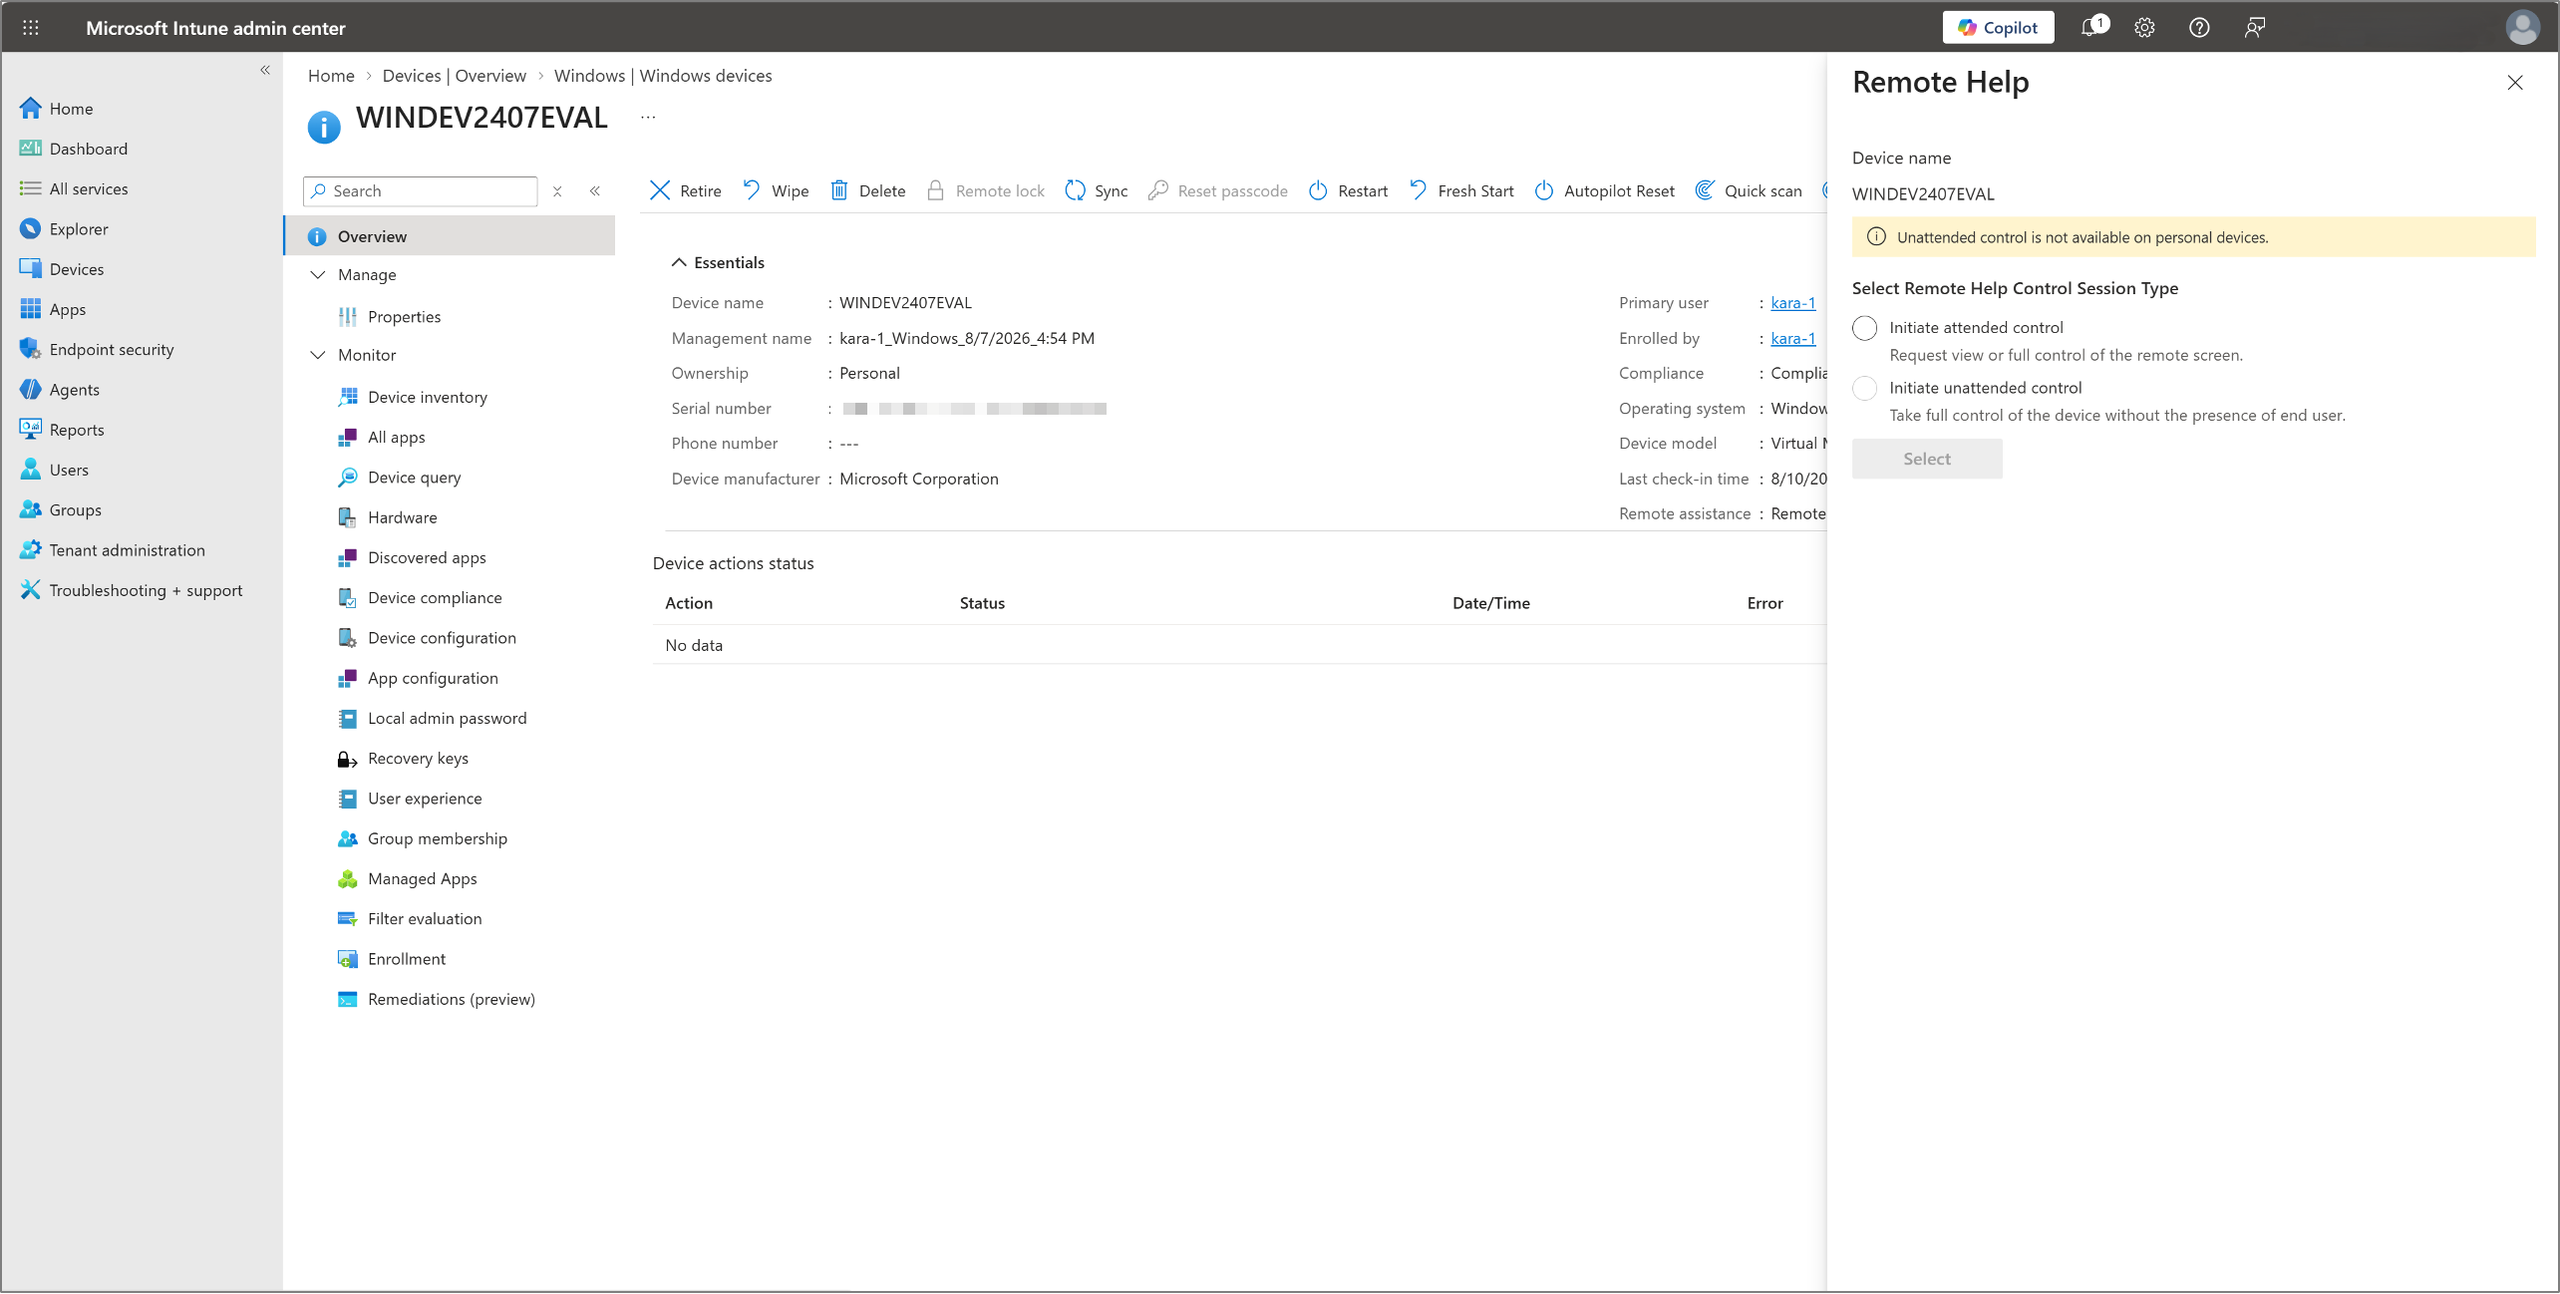Open Device compliance
The height and width of the screenshot is (1294, 2560).
[434, 598]
